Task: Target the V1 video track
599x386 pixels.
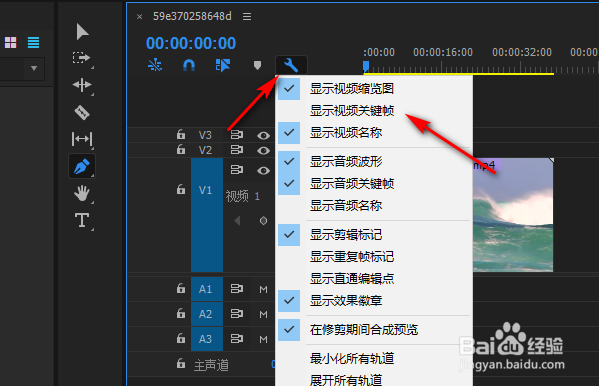Action: (x=207, y=215)
